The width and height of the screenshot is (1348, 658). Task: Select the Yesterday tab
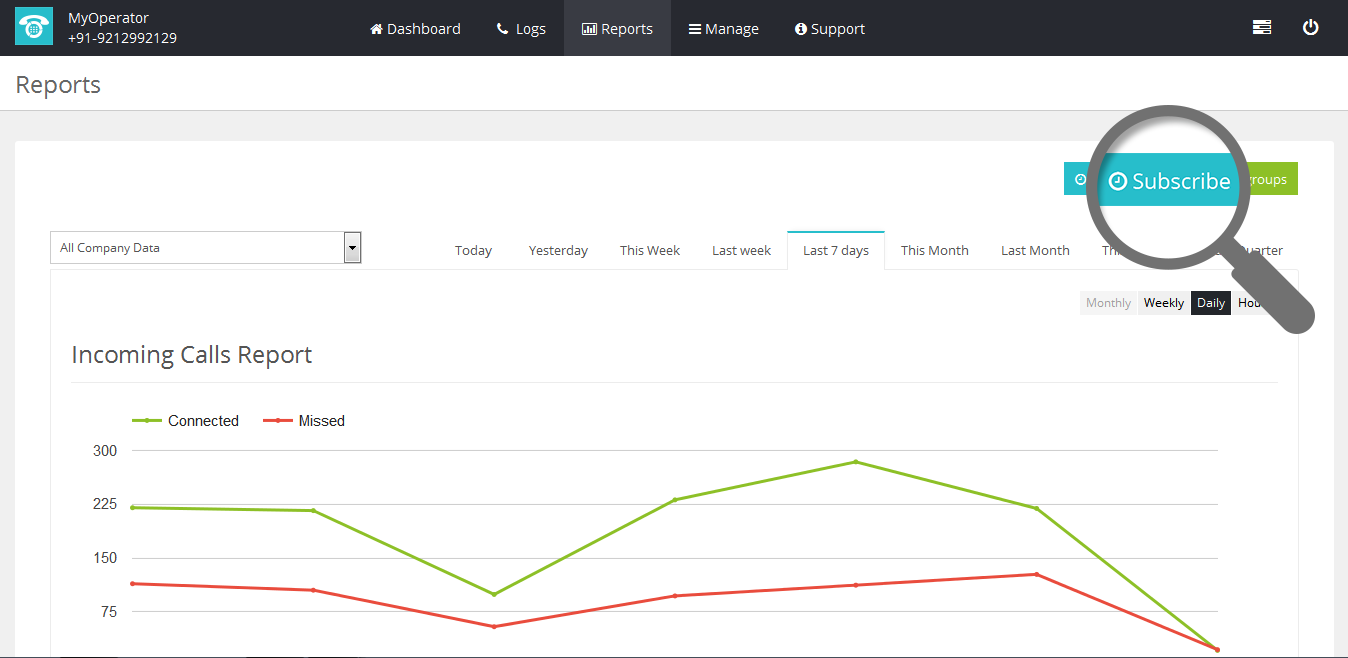point(558,251)
